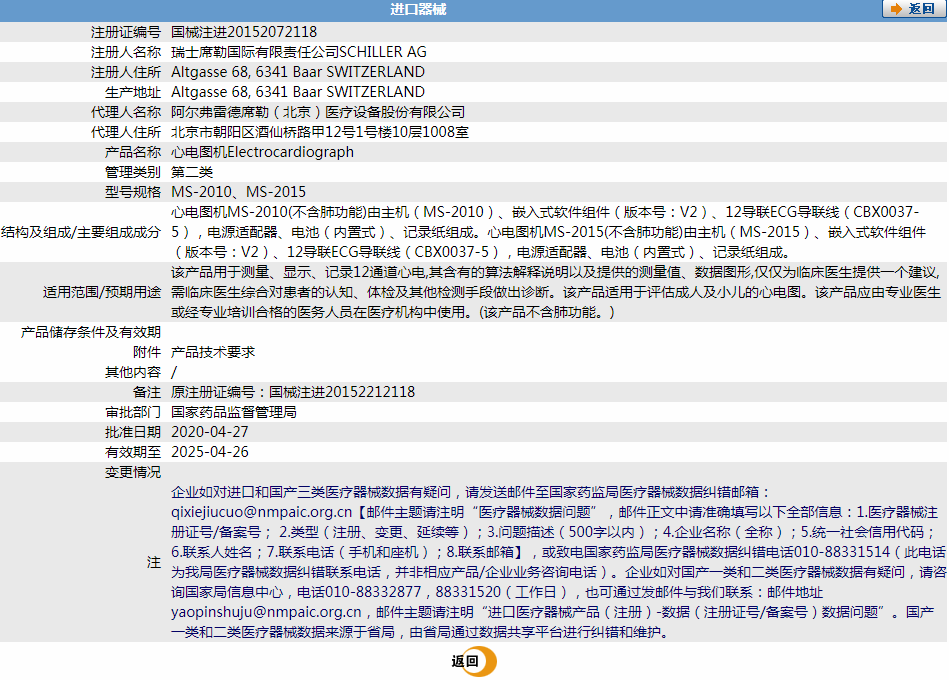Click the 批准日期 label
Screen dimensions: 949x680
(133, 432)
